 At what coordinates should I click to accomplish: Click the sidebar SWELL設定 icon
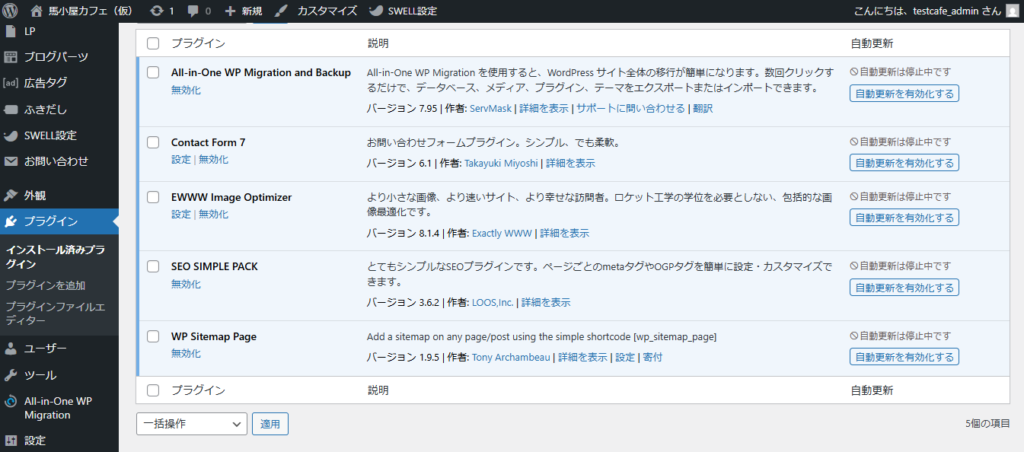(10, 136)
